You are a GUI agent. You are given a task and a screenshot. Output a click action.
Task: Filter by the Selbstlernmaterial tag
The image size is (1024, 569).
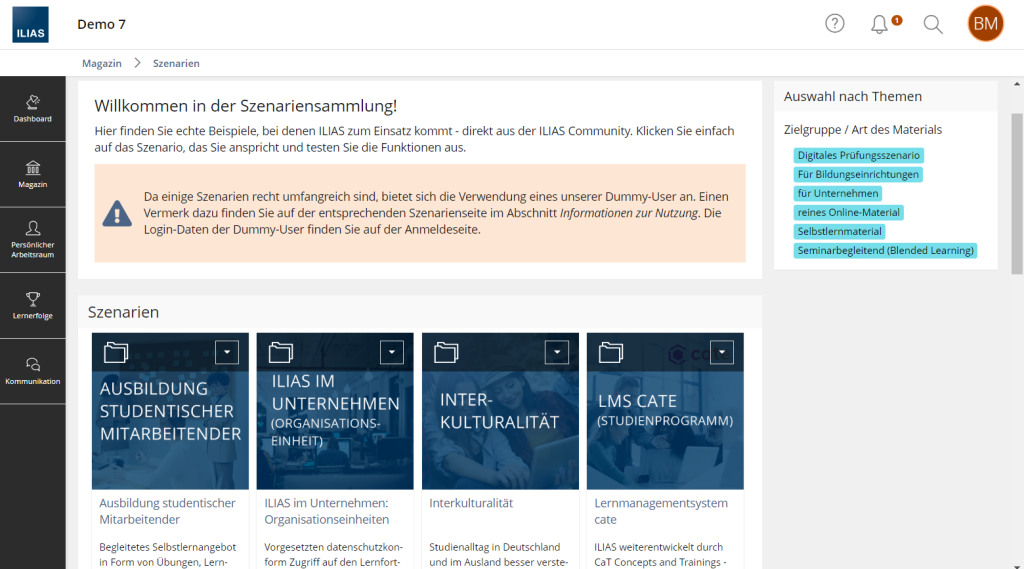click(x=839, y=231)
